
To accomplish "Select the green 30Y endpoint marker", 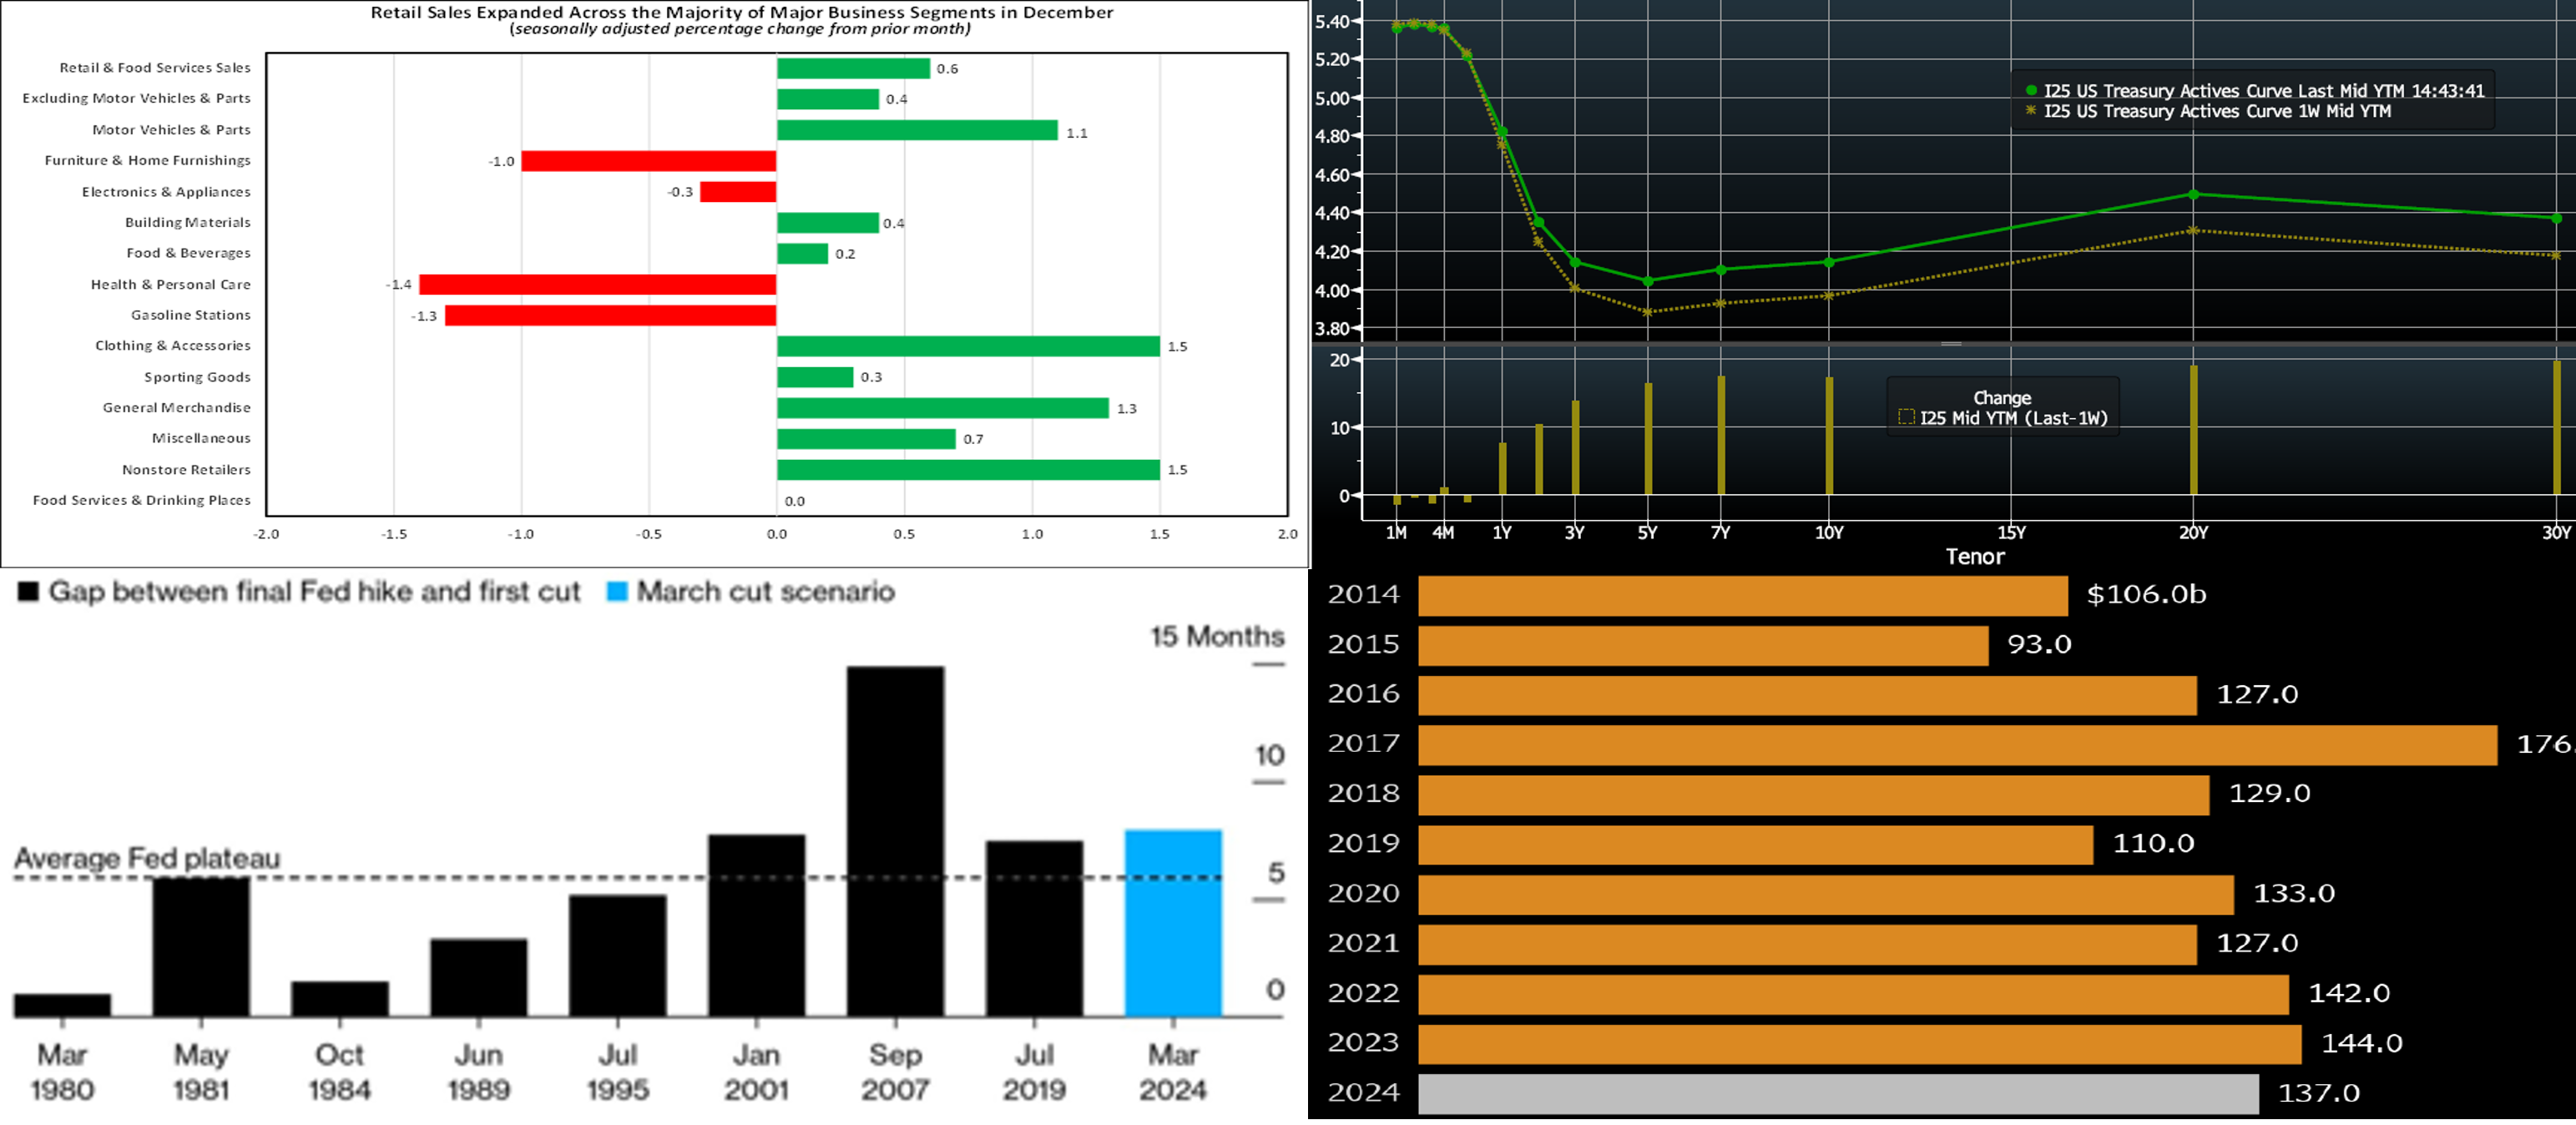I will (2556, 218).
